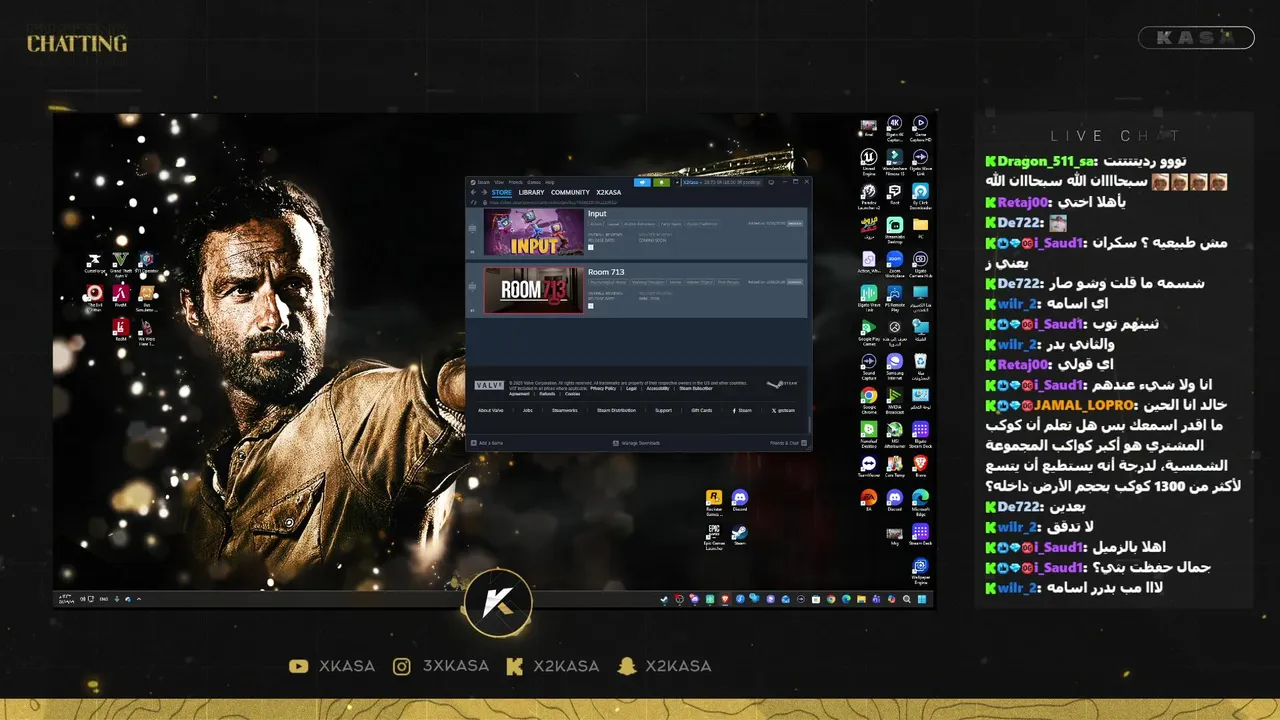Open Discord icon beside Rockstar Games Launcher
The image size is (1280, 720).
(740, 497)
